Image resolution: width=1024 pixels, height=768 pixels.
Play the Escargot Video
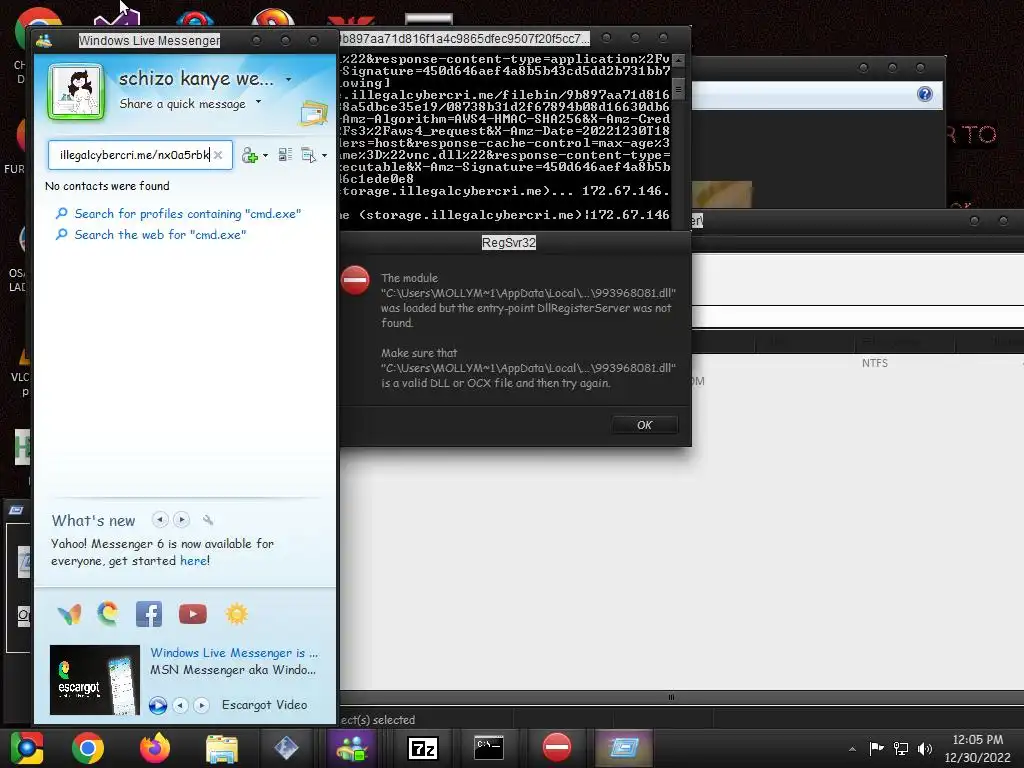tap(157, 705)
